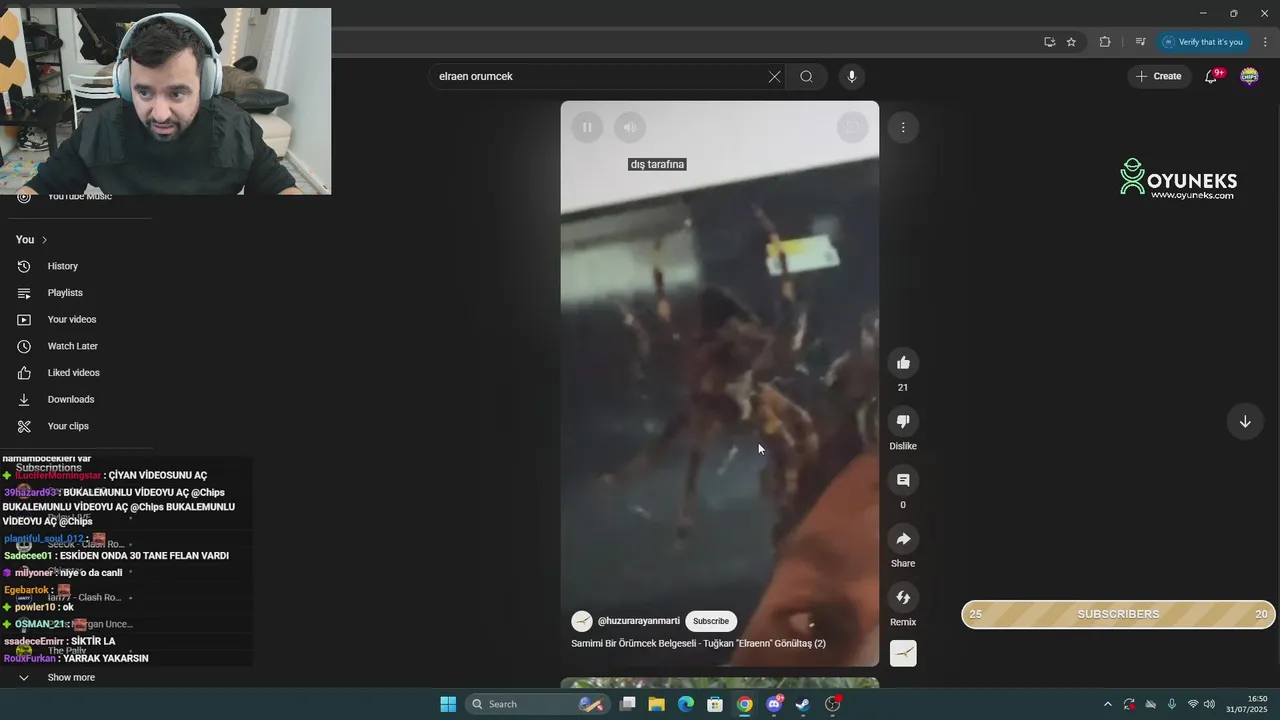Click the Dislike thumbs down button
1280x720 pixels.
(x=903, y=421)
